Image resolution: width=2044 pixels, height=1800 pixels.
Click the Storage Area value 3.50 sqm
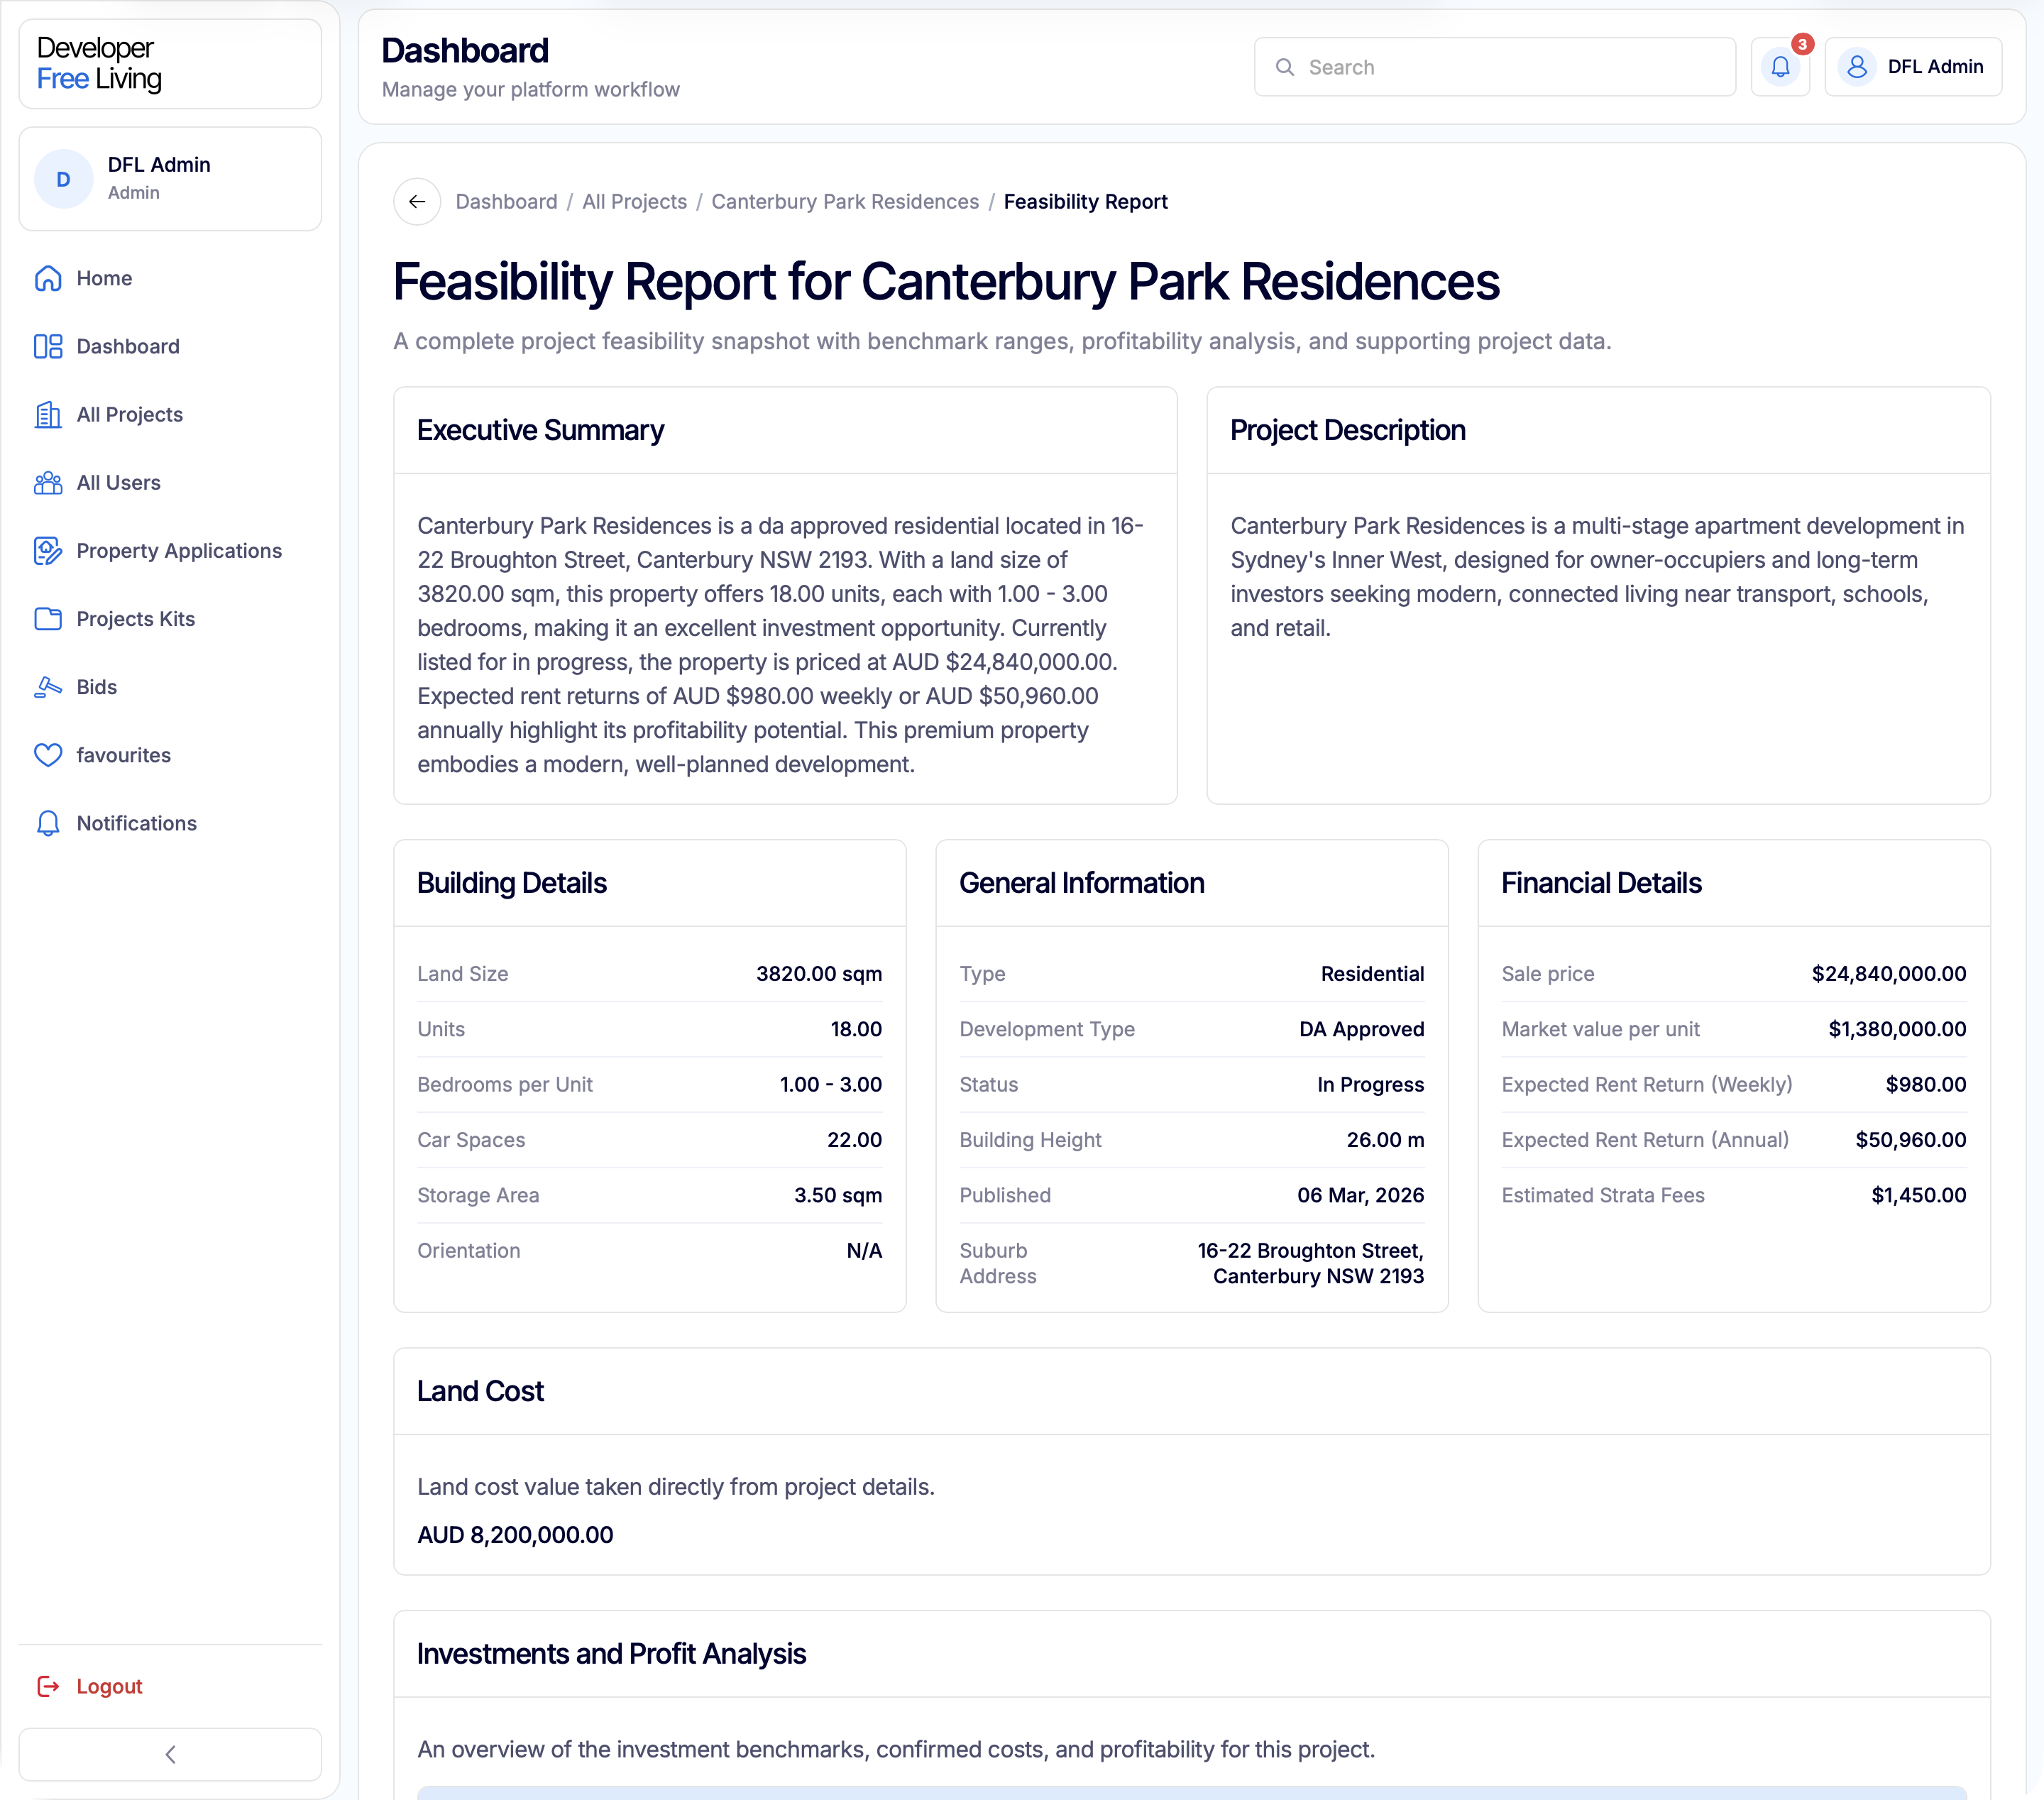(837, 1195)
